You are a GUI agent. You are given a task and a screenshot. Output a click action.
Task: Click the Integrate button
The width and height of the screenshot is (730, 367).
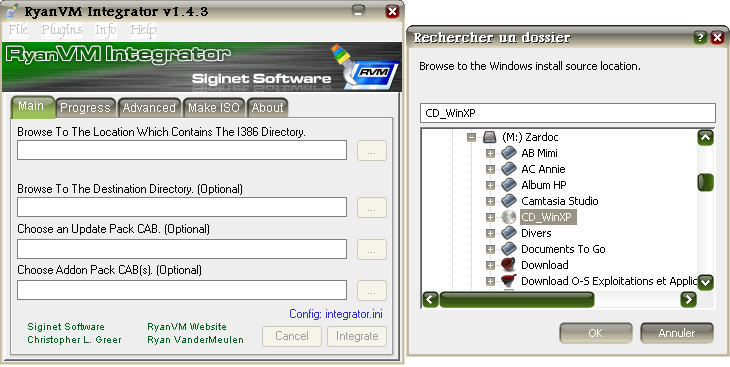[x=357, y=336]
